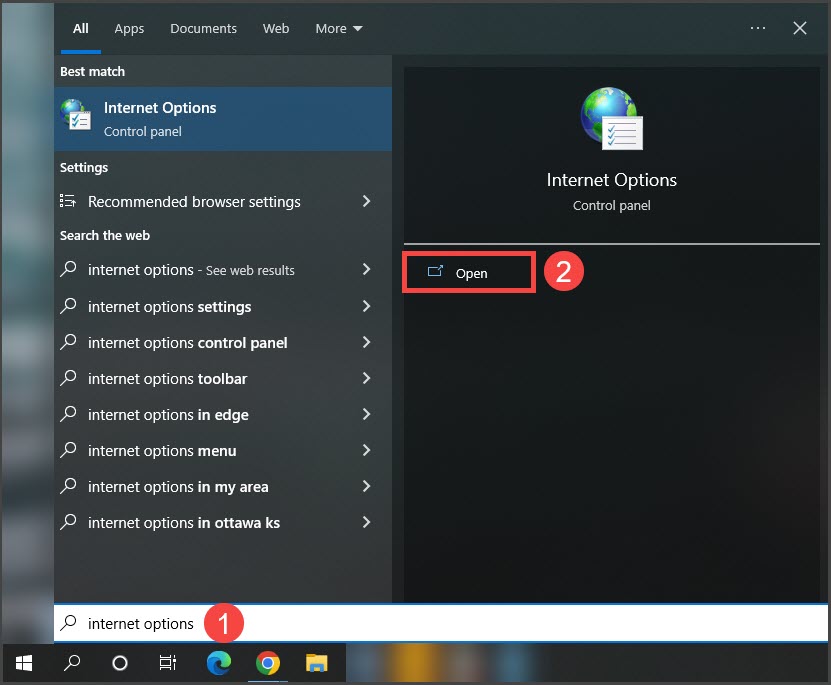This screenshot has width=831, height=685.
Task: Click magnifier icon beside 'internet options toolbar'
Action: [x=68, y=378]
